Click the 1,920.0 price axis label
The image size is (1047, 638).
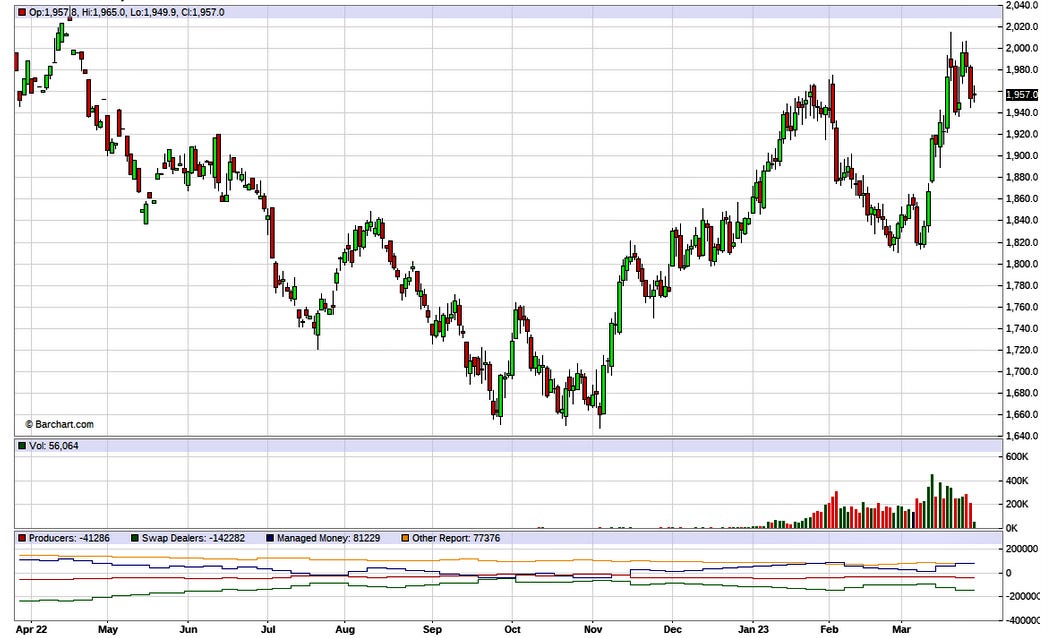[x=1022, y=134]
